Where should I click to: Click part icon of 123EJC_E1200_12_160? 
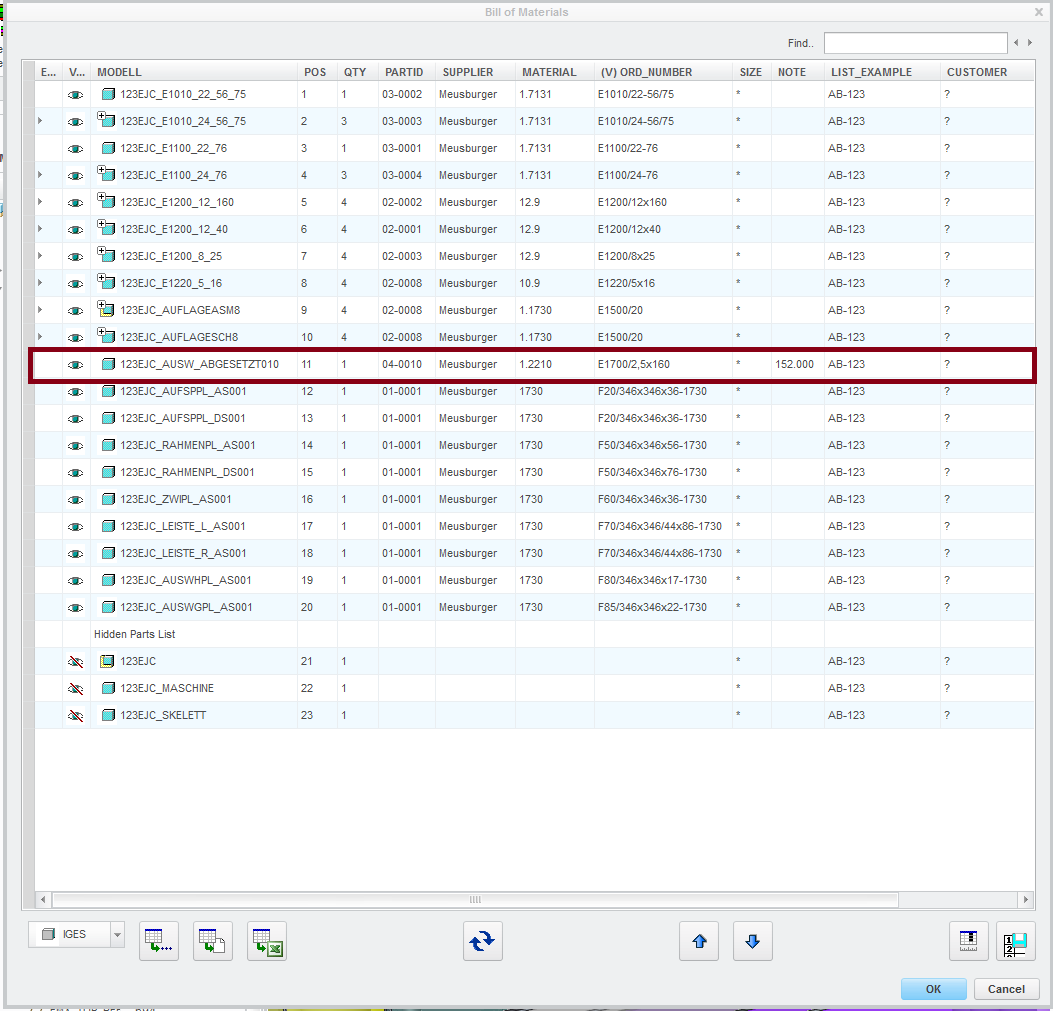click(x=106, y=201)
